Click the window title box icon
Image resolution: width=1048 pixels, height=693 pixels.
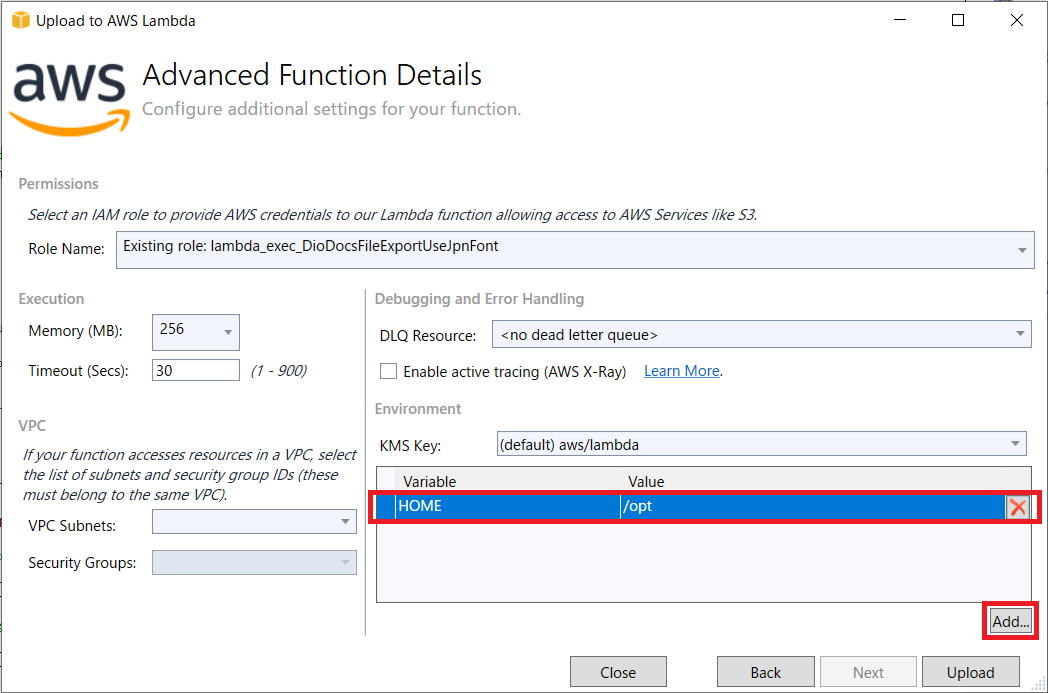click(x=21, y=21)
